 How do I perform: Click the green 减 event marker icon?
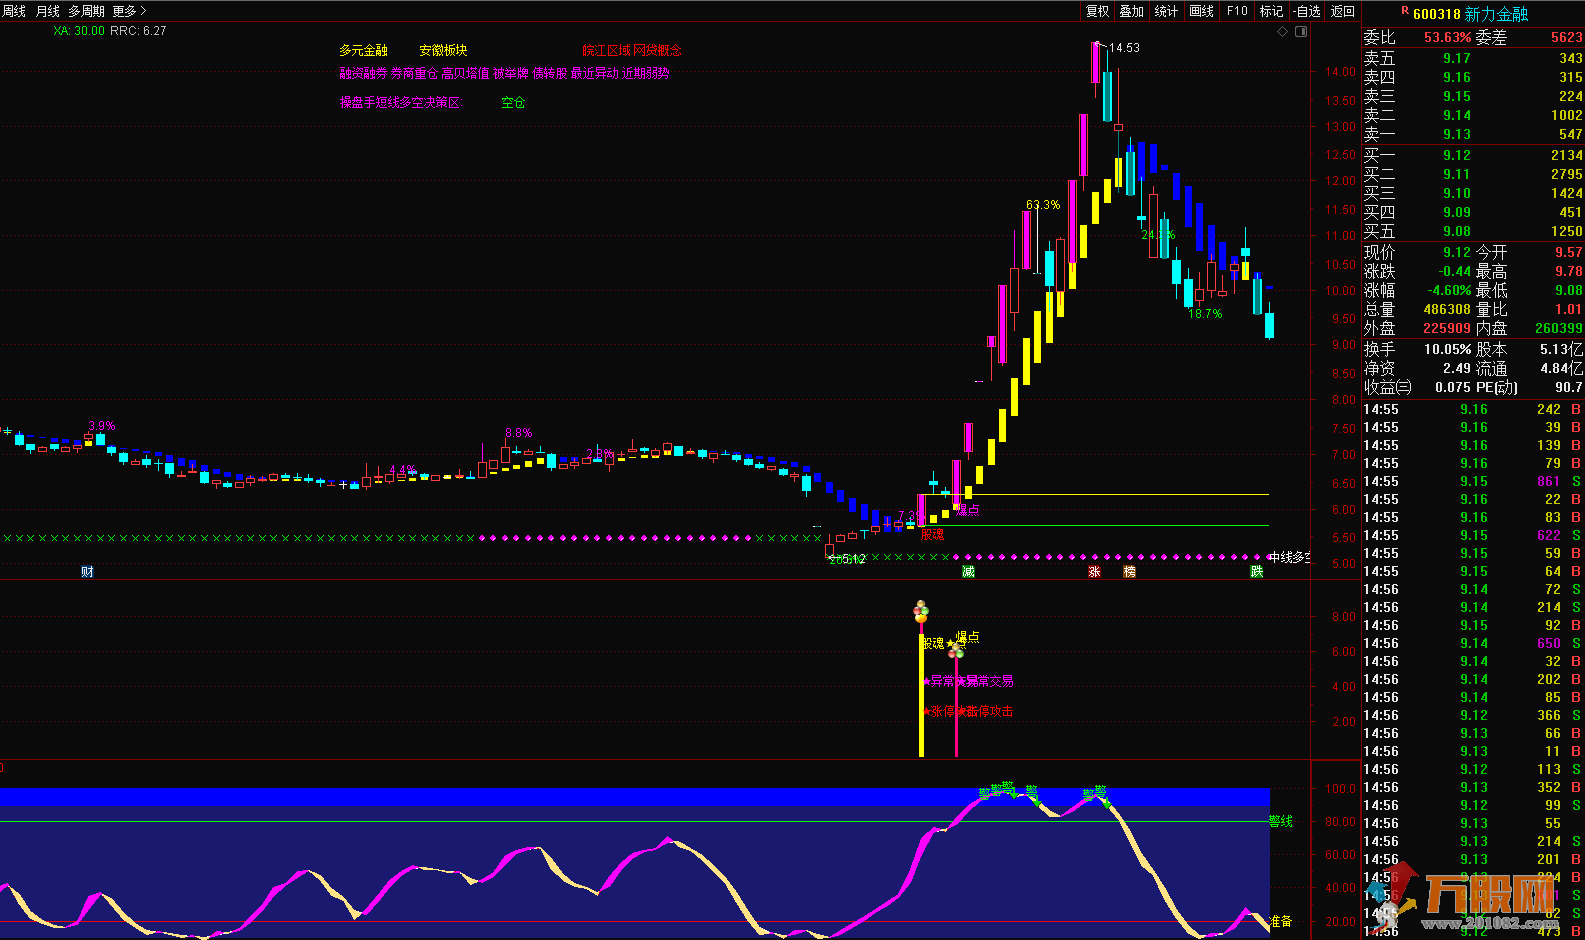[x=968, y=572]
